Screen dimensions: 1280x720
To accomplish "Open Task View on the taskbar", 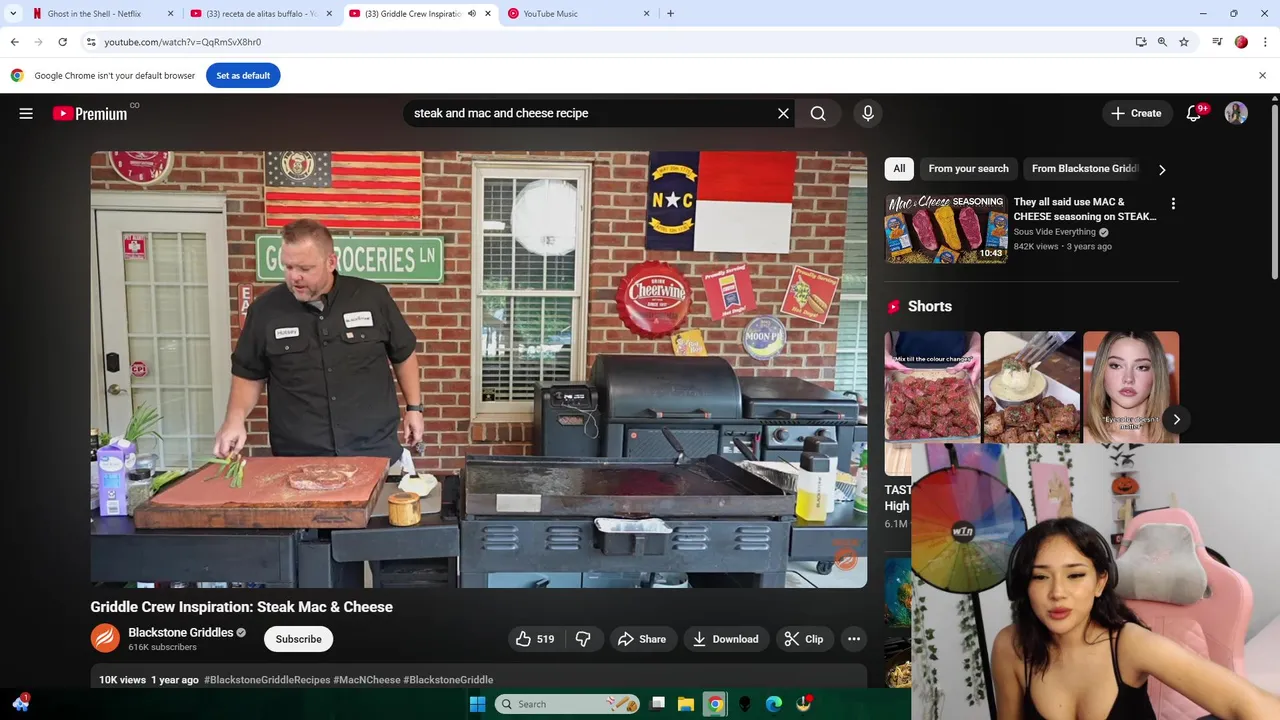I will (x=657, y=704).
